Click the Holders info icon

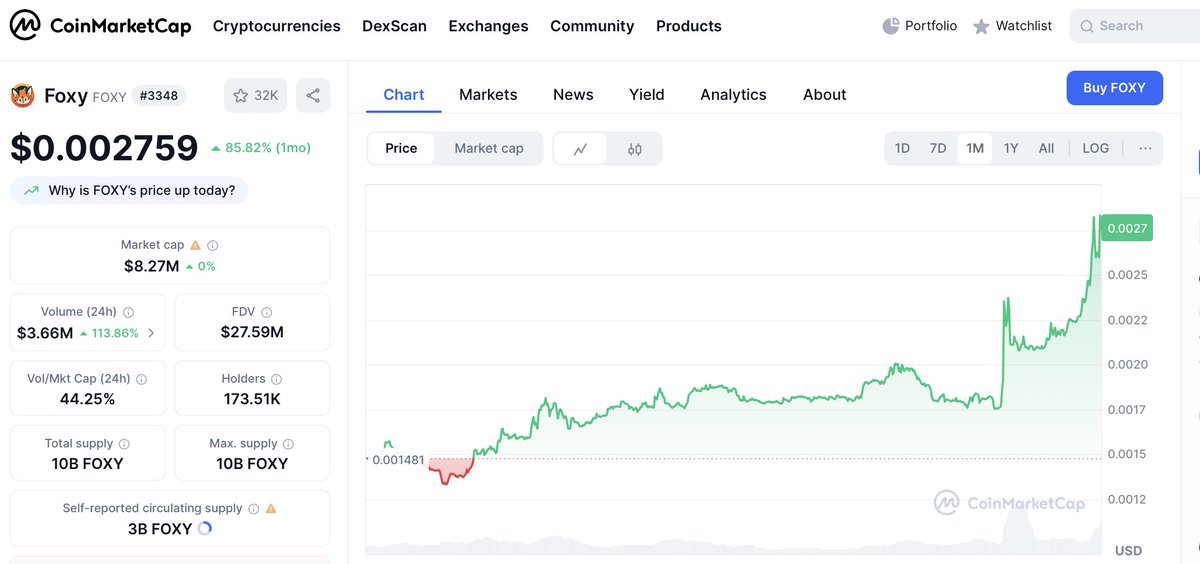276,379
